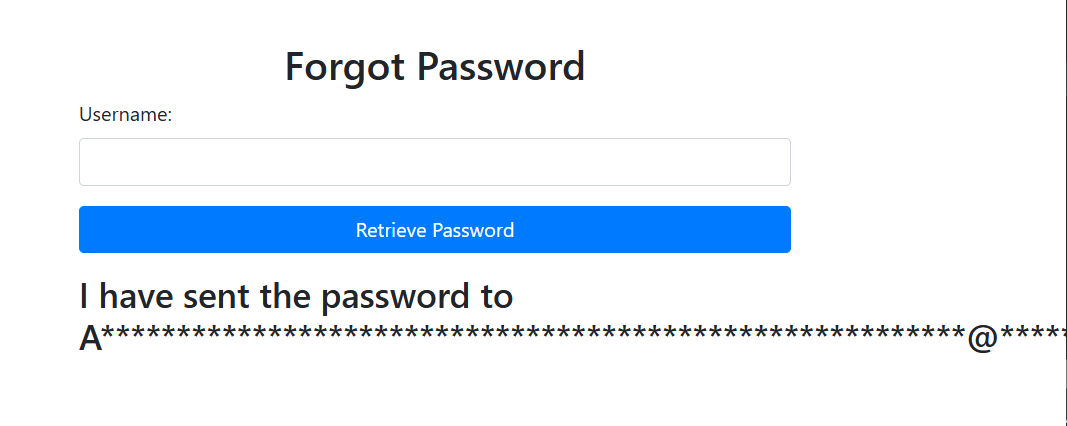
Task: Click the word "to" ending the confirmation line
Action: 492,297
